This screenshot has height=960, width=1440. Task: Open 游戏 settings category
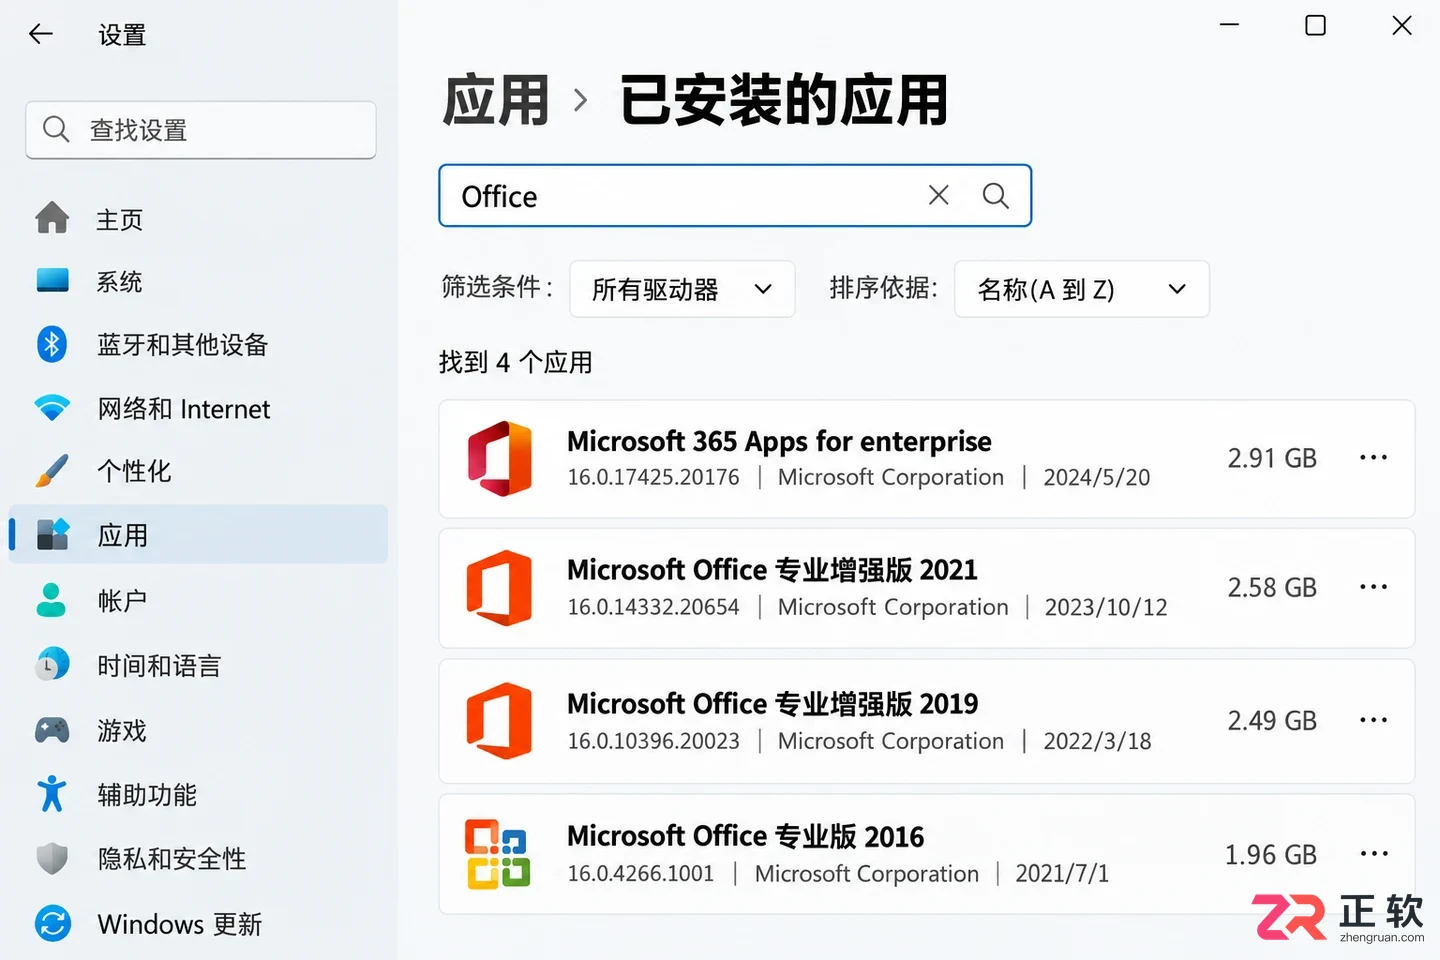[198, 730]
